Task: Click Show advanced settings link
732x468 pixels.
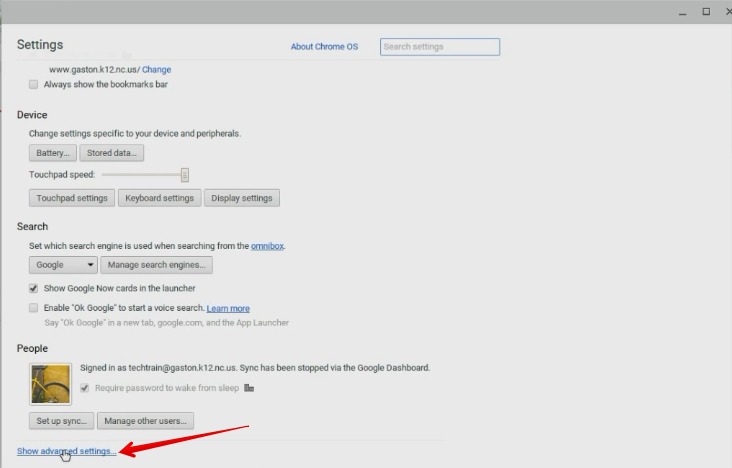Action: point(67,451)
